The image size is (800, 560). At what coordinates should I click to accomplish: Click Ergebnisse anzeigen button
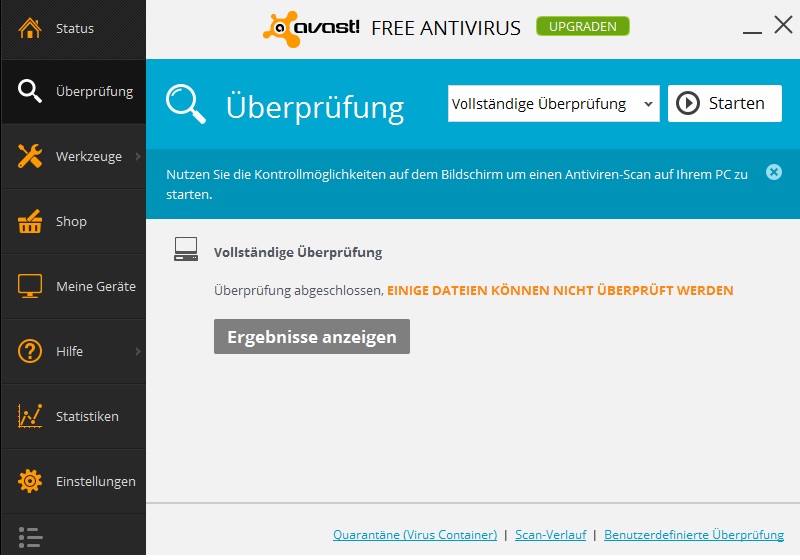point(312,337)
